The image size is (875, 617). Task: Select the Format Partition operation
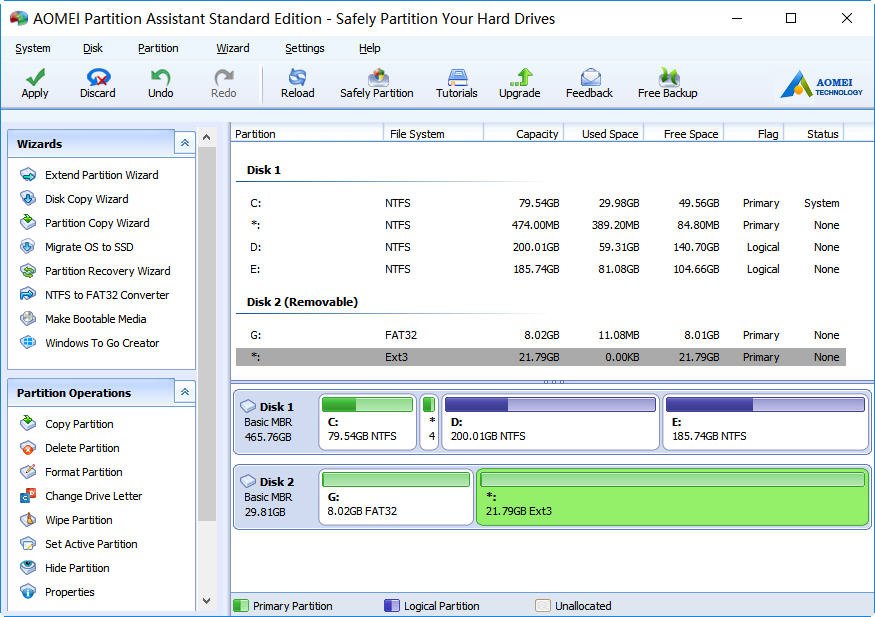tap(71, 472)
